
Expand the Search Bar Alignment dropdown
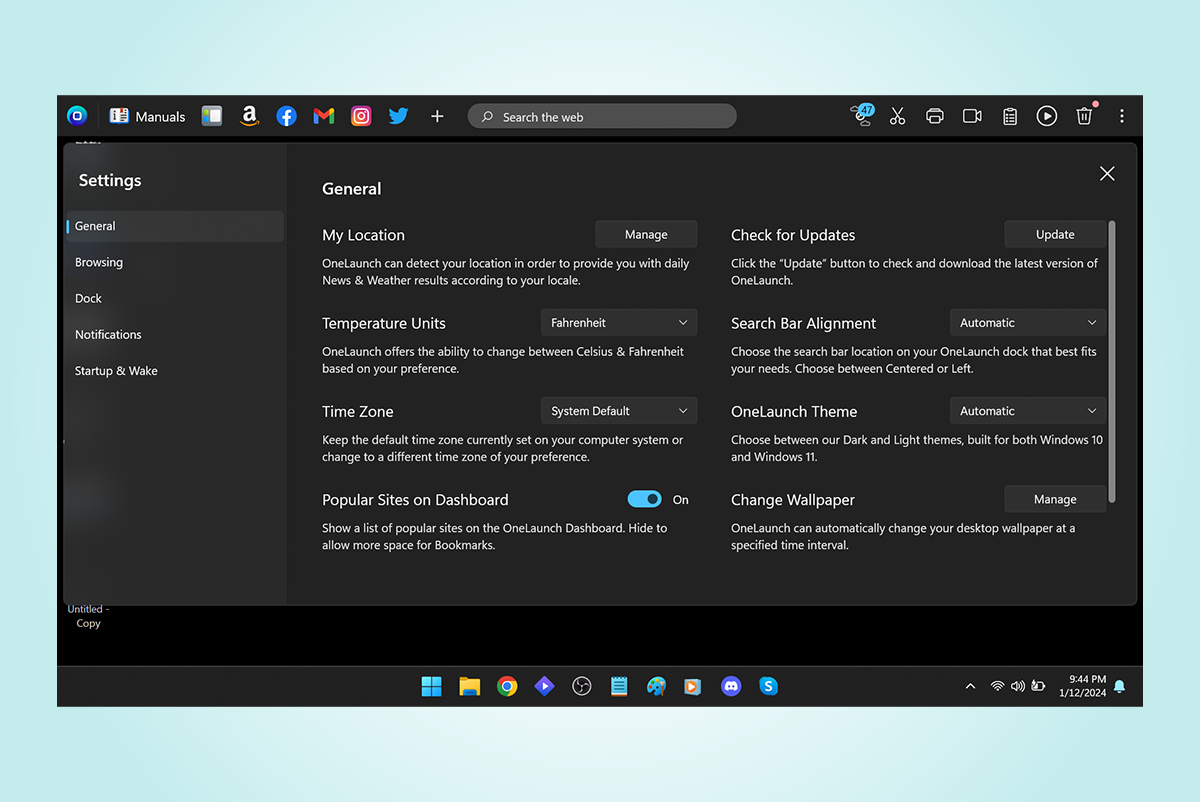tap(1028, 323)
